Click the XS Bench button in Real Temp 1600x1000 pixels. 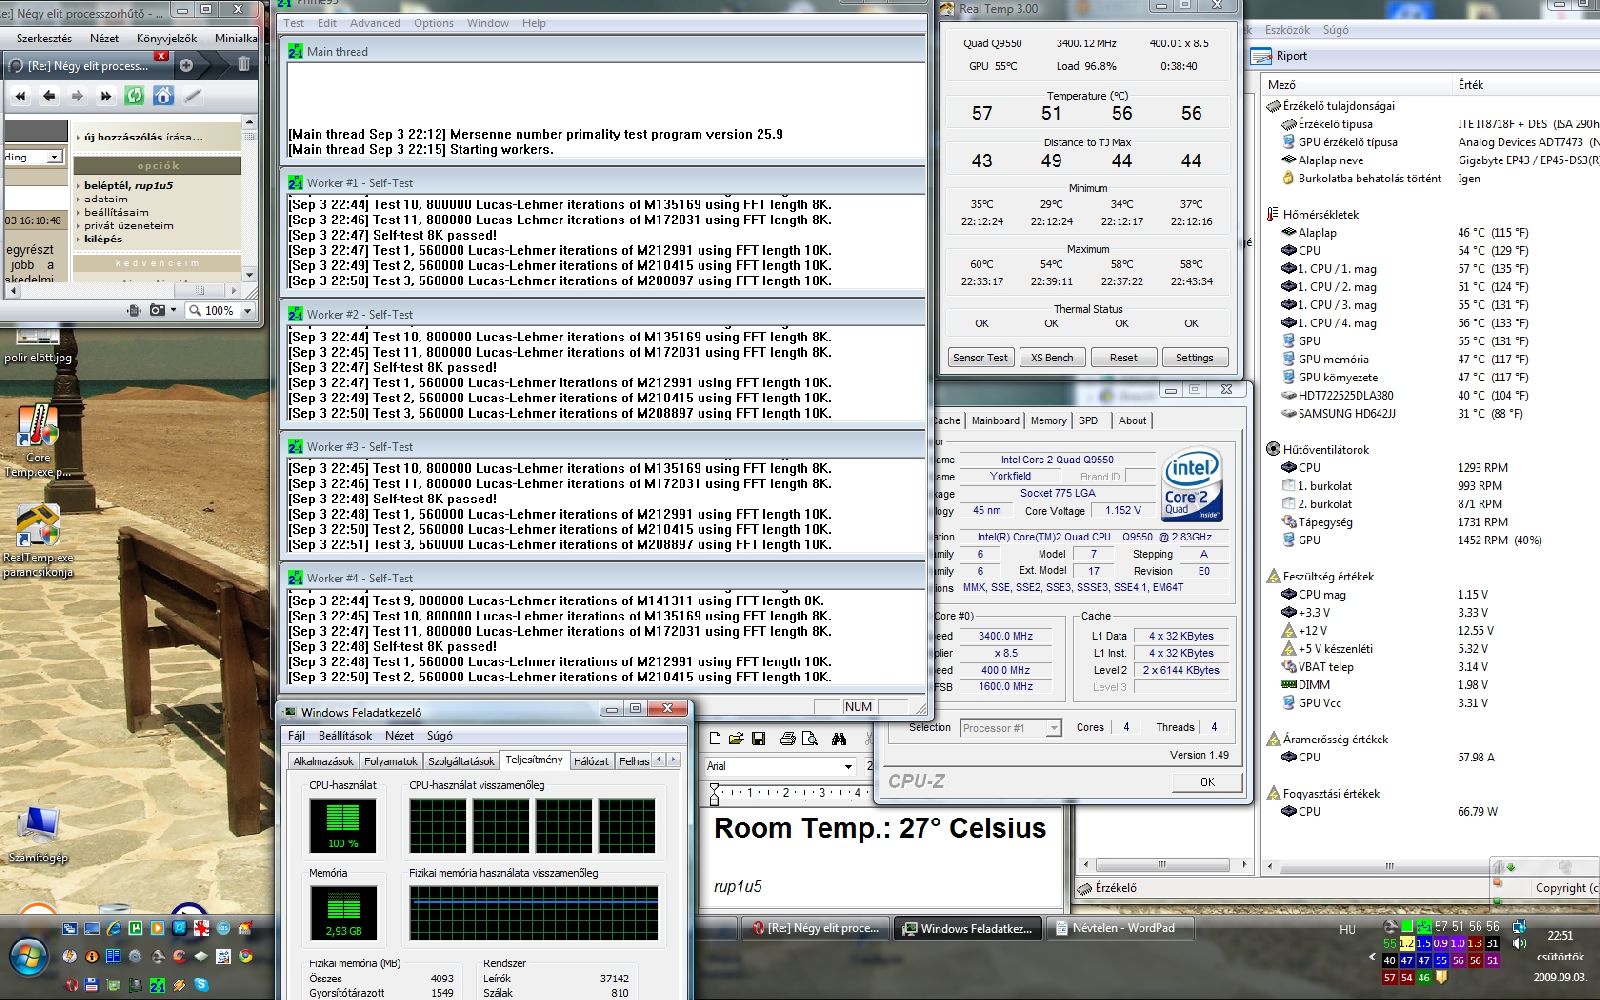coord(1052,358)
